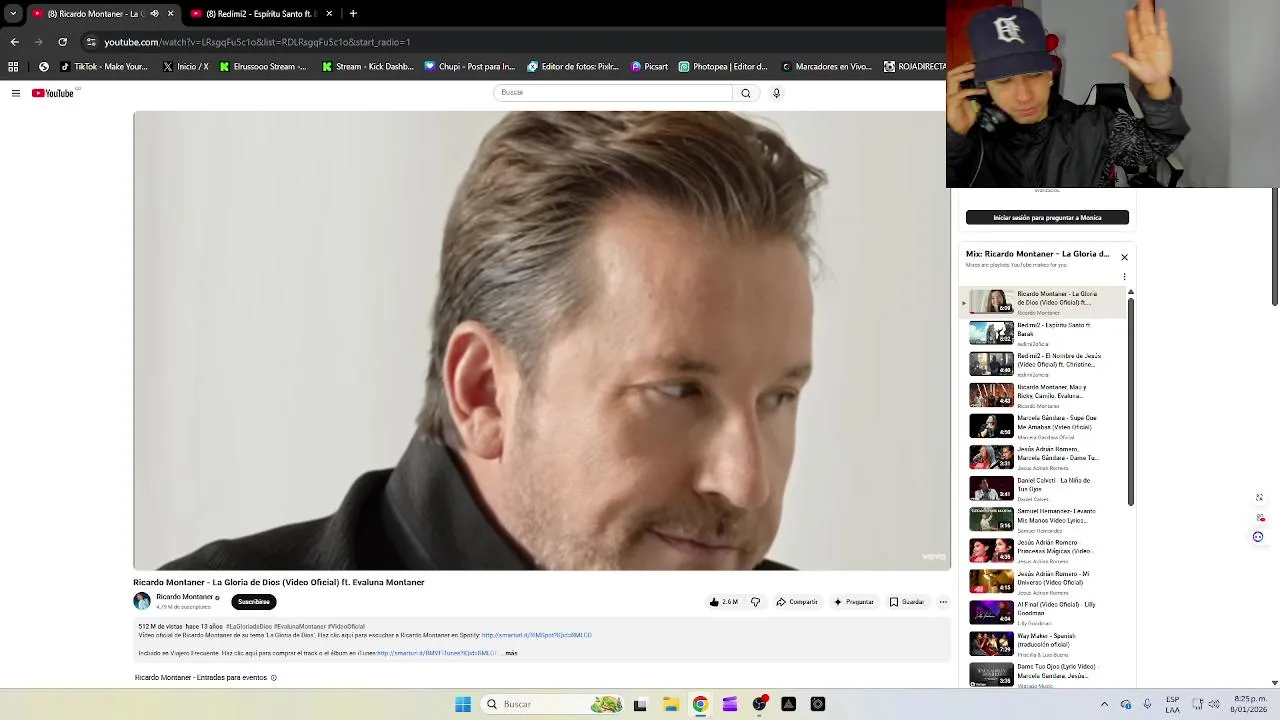The width and height of the screenshot is (1280, 720).
Task: Open the site info icon in address bar
Action: pos(91,42)
